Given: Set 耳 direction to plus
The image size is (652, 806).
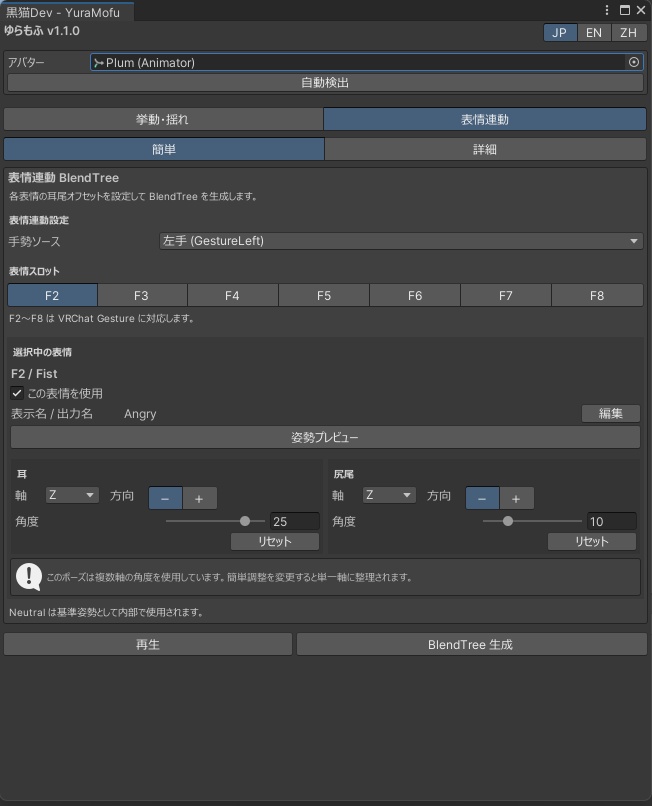Looking at the screenshot, I should 199,498.
